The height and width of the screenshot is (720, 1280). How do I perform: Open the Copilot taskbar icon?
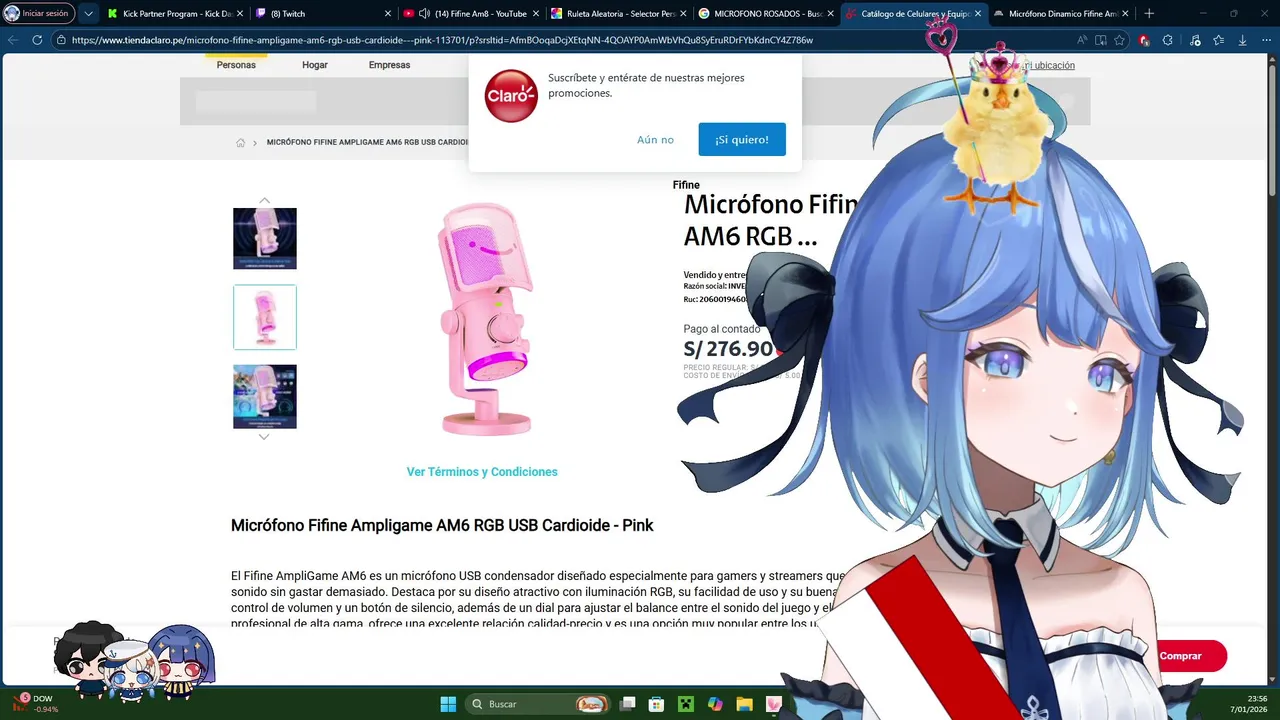(715, 704)
